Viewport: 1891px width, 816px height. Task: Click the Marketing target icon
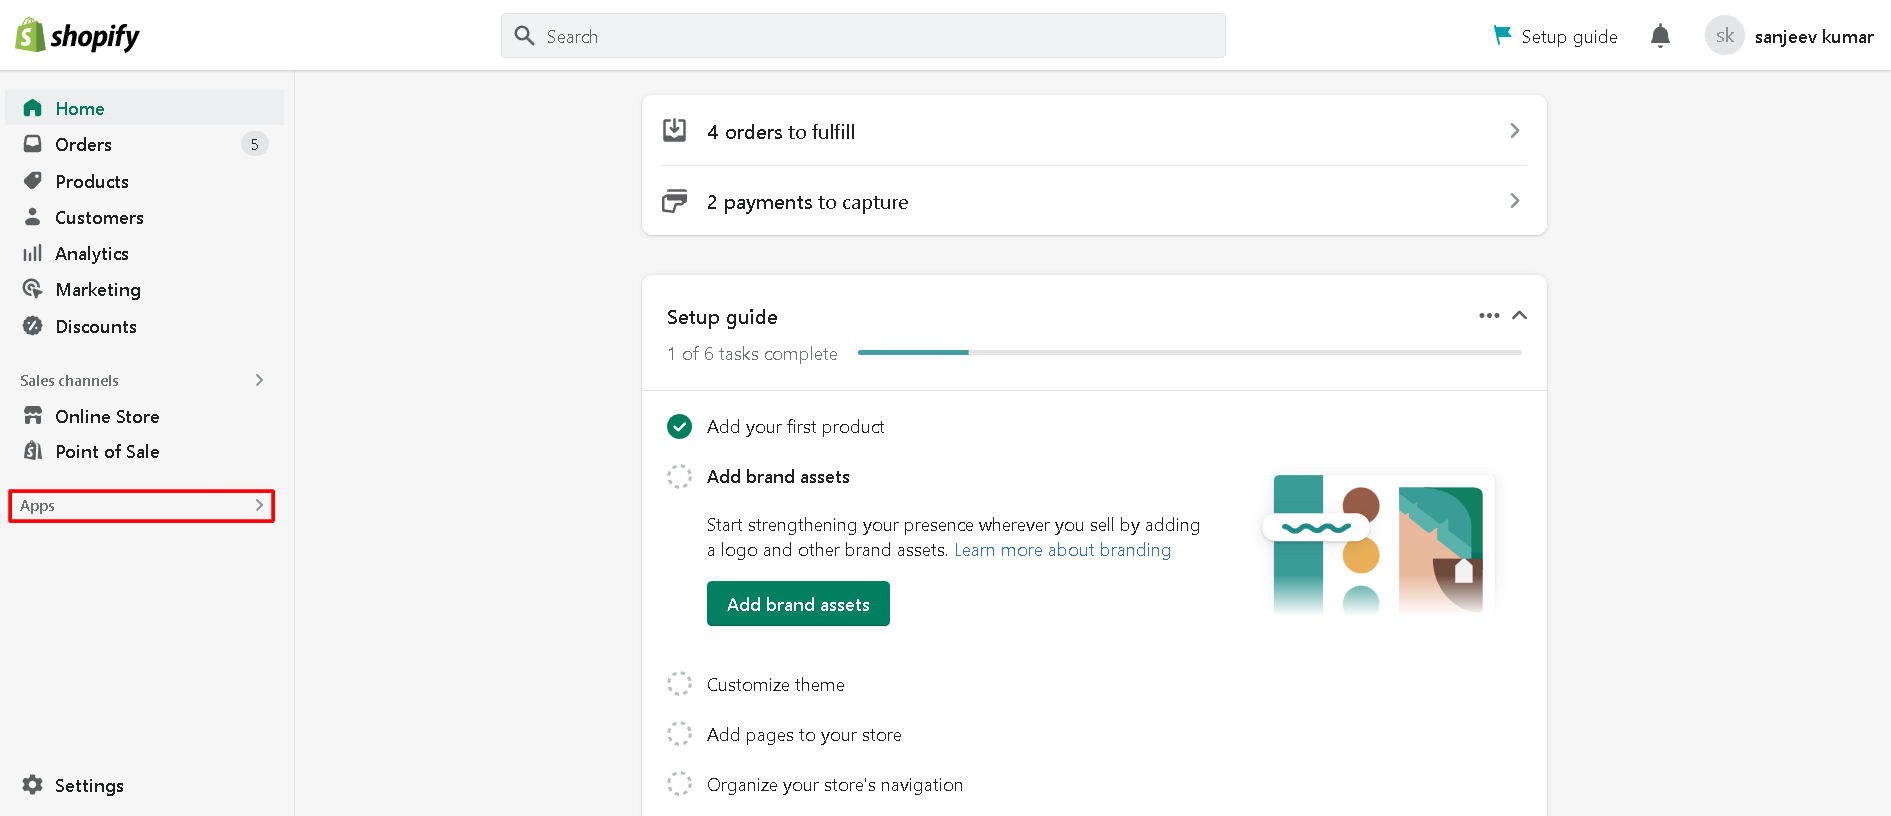click(x=33, y=289)
